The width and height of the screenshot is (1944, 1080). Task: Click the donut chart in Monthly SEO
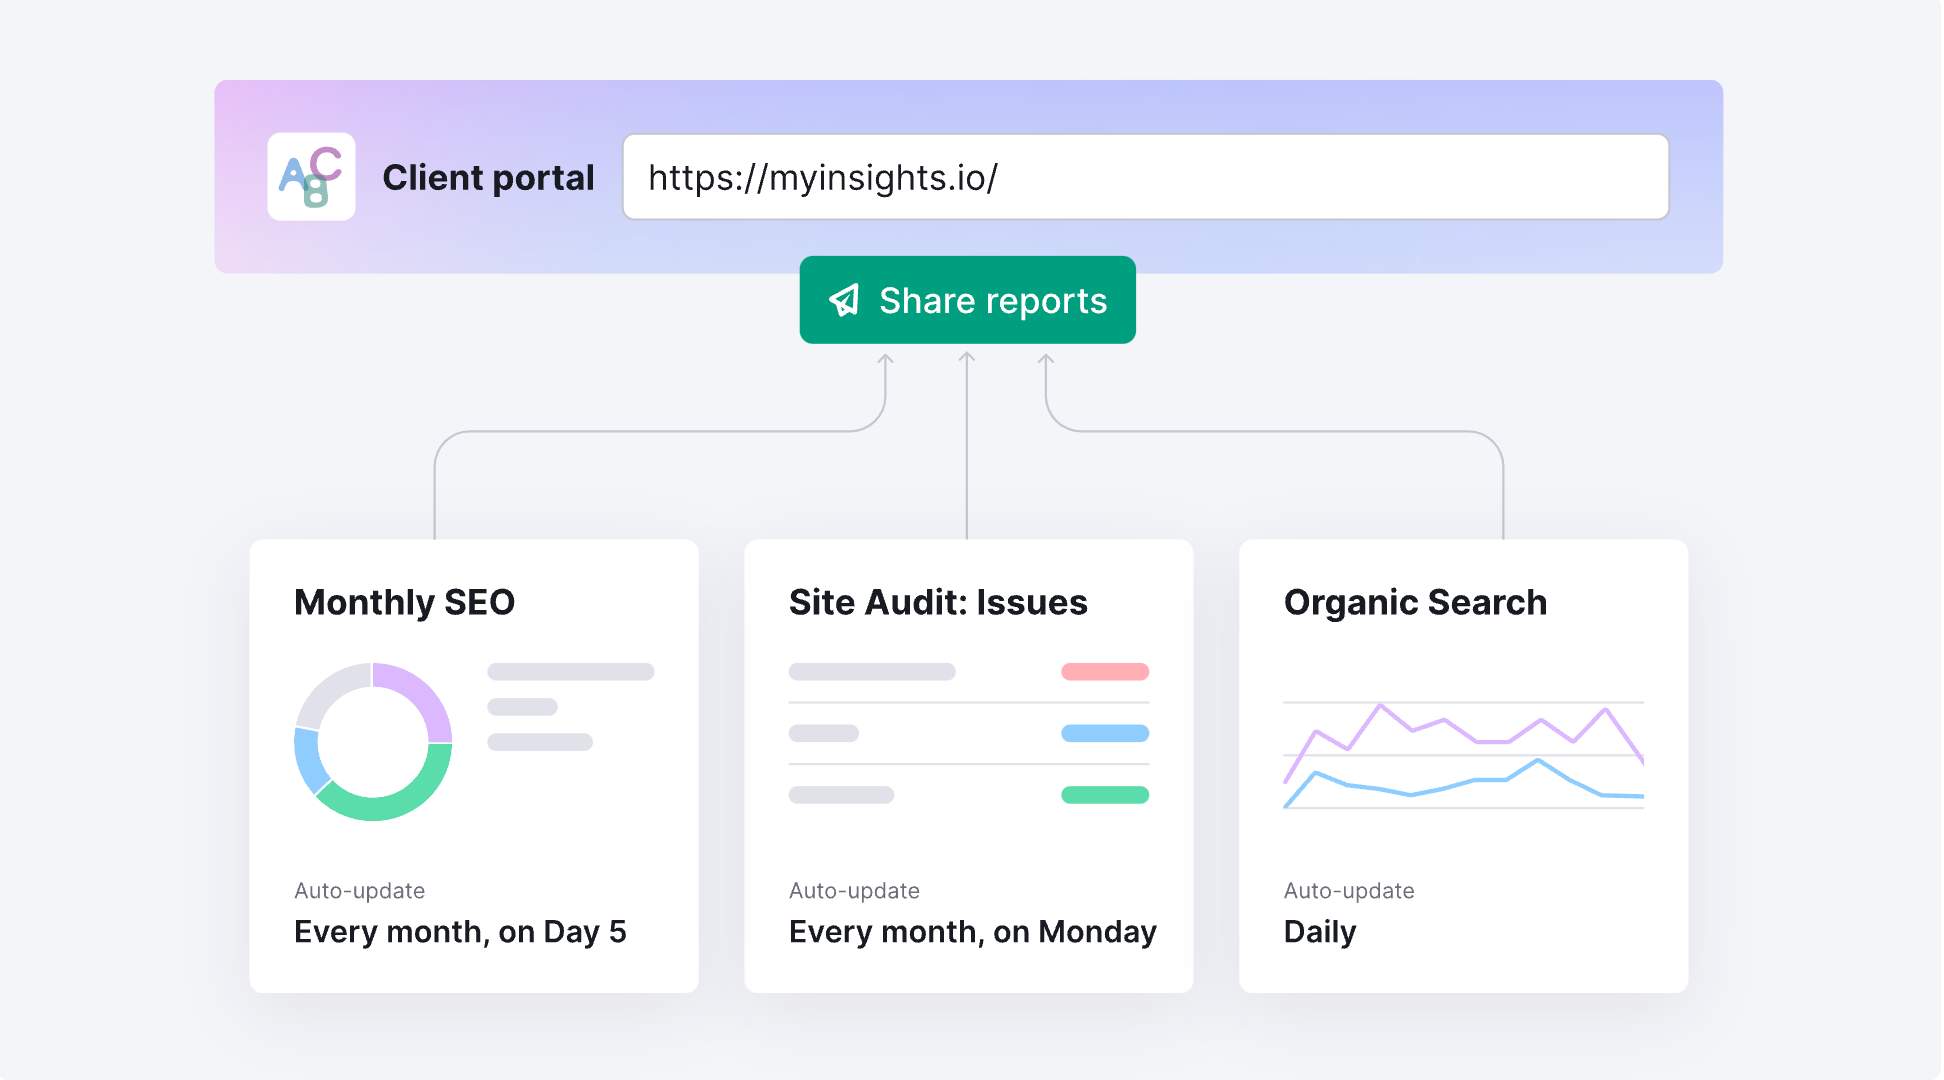coord(373,742)
